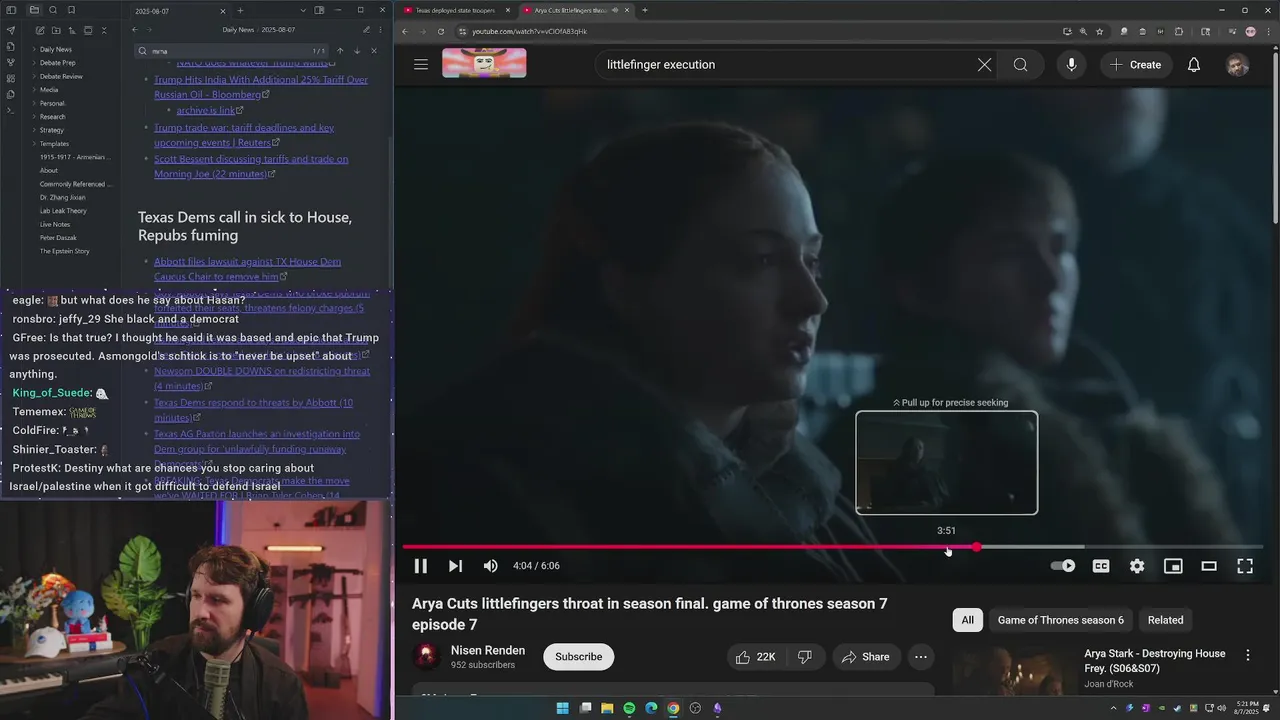Expand the Debate Review folder
The height and width of the screenshot is (720, 1280).
tap(61, 76)
